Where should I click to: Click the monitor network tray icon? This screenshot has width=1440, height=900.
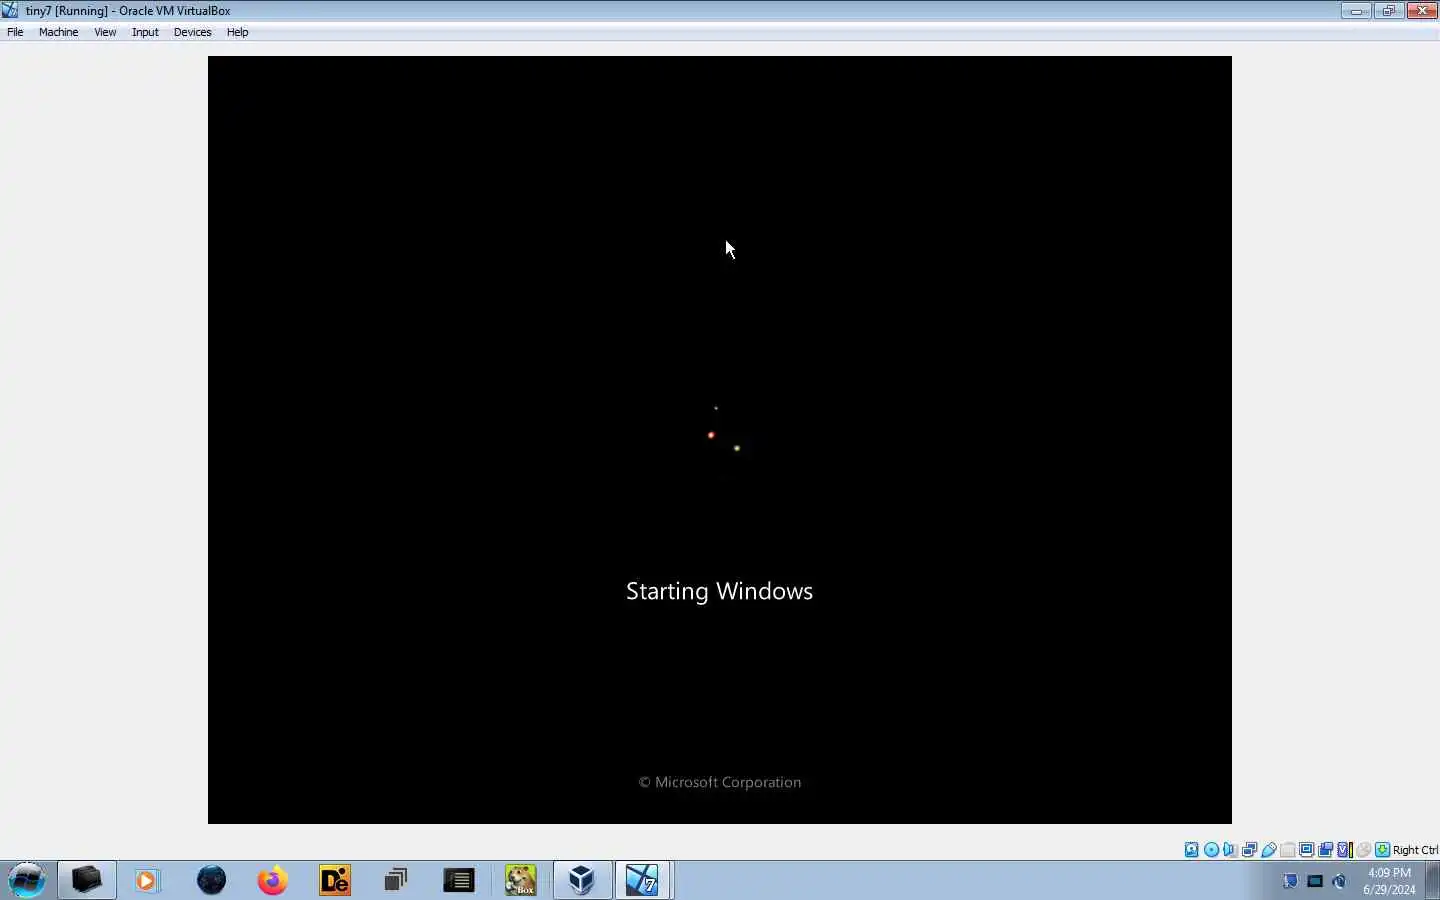[1315, 881]
